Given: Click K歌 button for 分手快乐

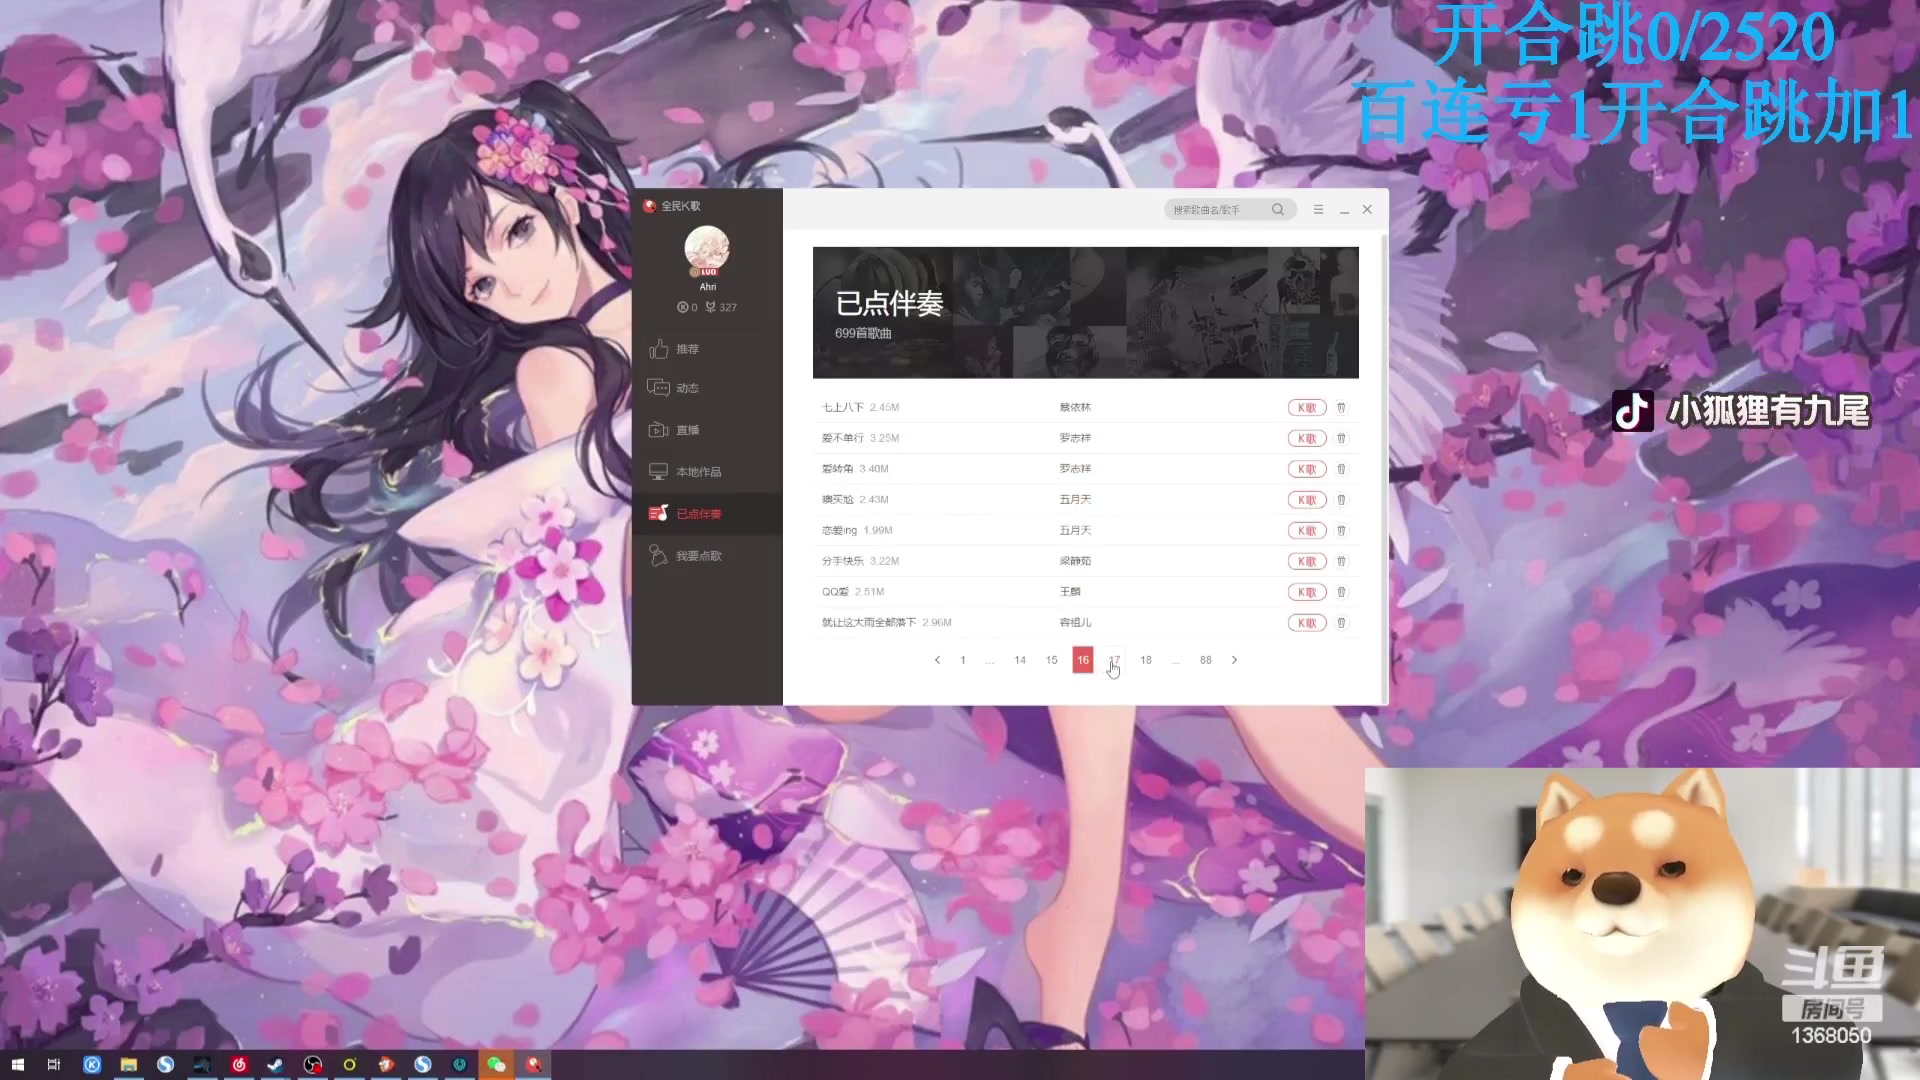Looking at the screenshot, I should point(1307,562).
